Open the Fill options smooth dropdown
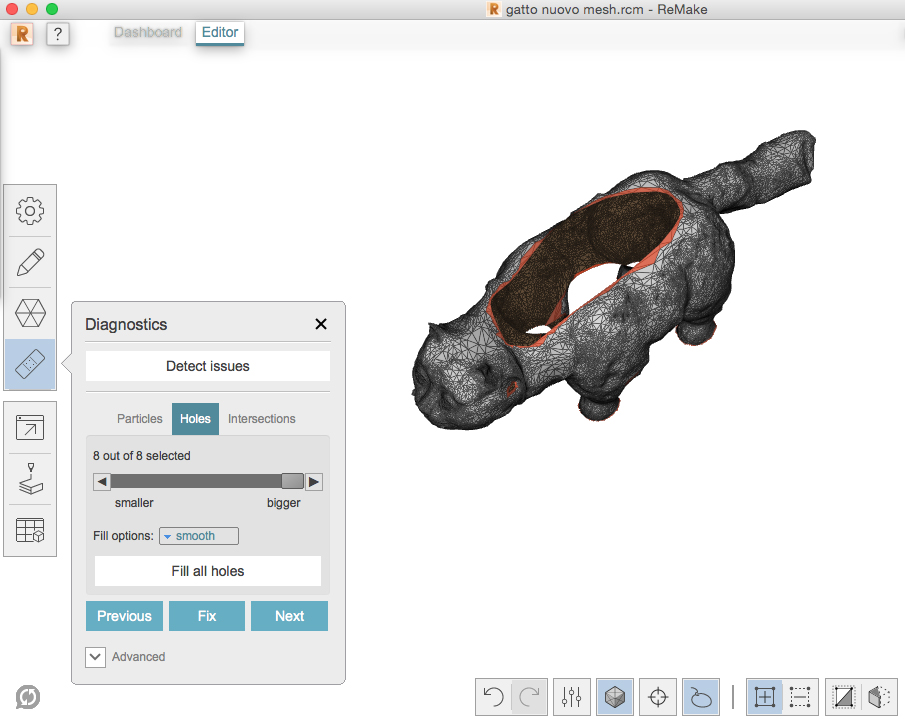The height and width of the screenshot is (719, 905). coord(199,536)
